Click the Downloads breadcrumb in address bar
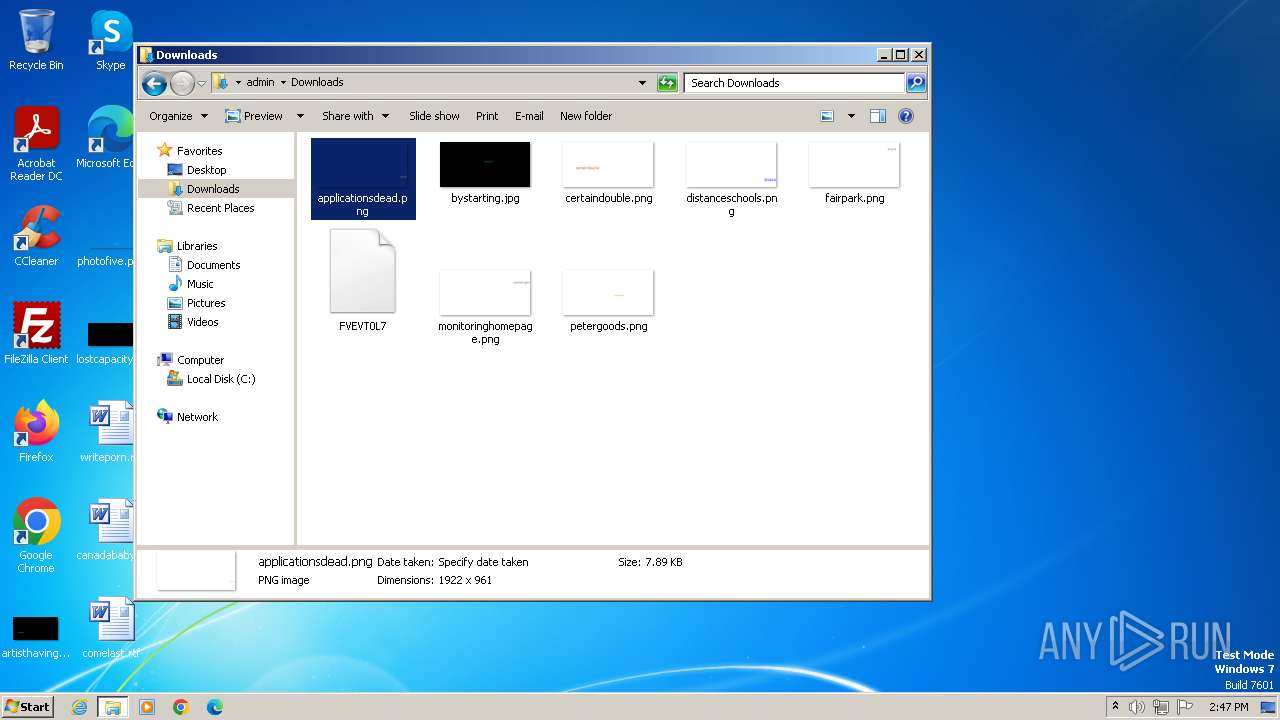The height and width of the screenshot is (720, 1280). click(317, 82)
